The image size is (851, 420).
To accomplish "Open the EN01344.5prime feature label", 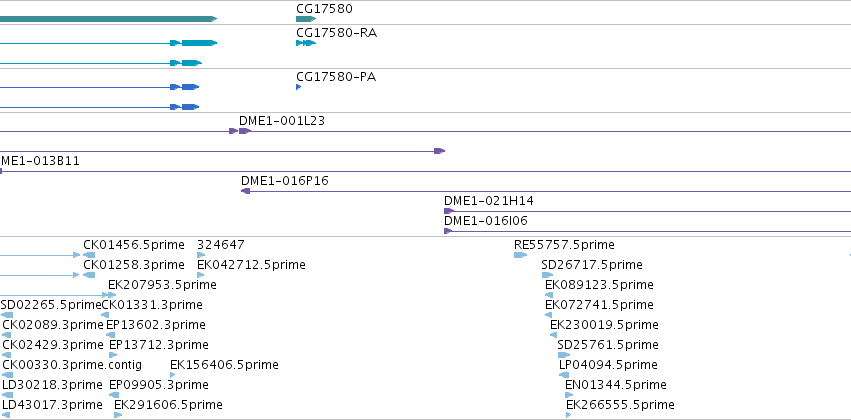I will pos(616,385).
